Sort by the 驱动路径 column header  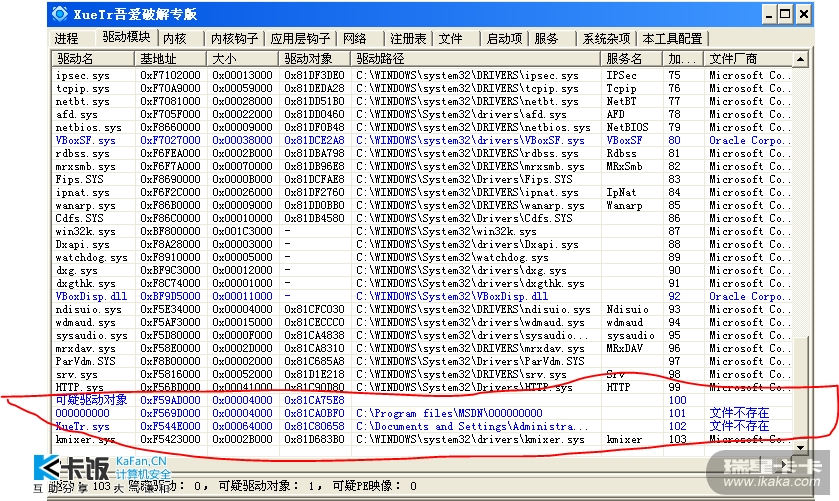coord(475,59)
